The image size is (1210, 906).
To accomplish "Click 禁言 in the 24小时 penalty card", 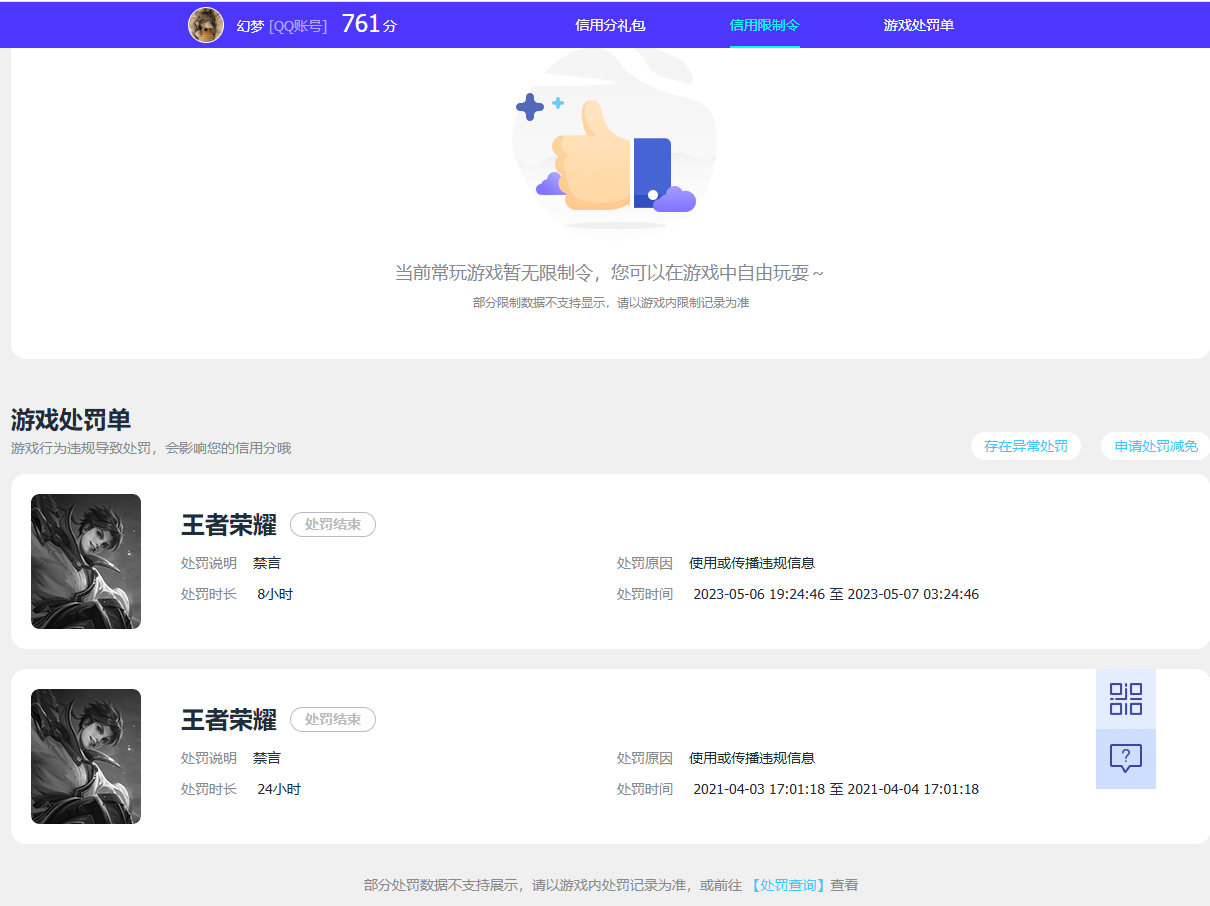I will pos(267,758).
